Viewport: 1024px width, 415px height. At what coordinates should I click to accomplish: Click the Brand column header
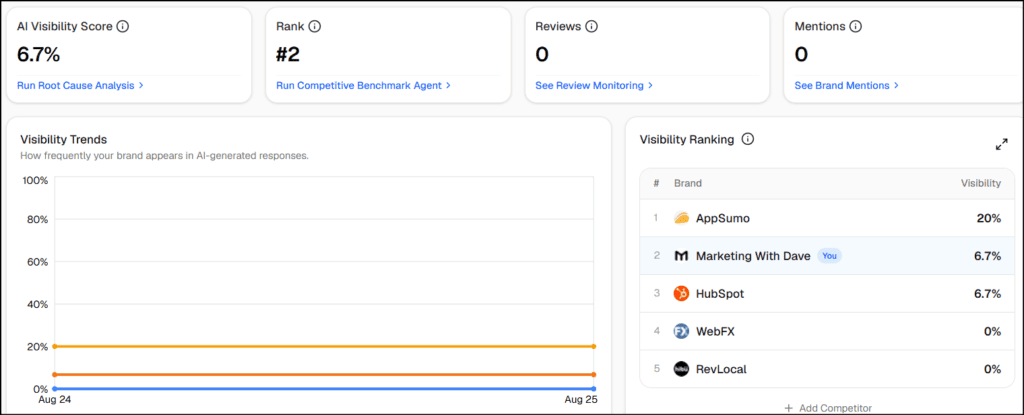(688, 183)
